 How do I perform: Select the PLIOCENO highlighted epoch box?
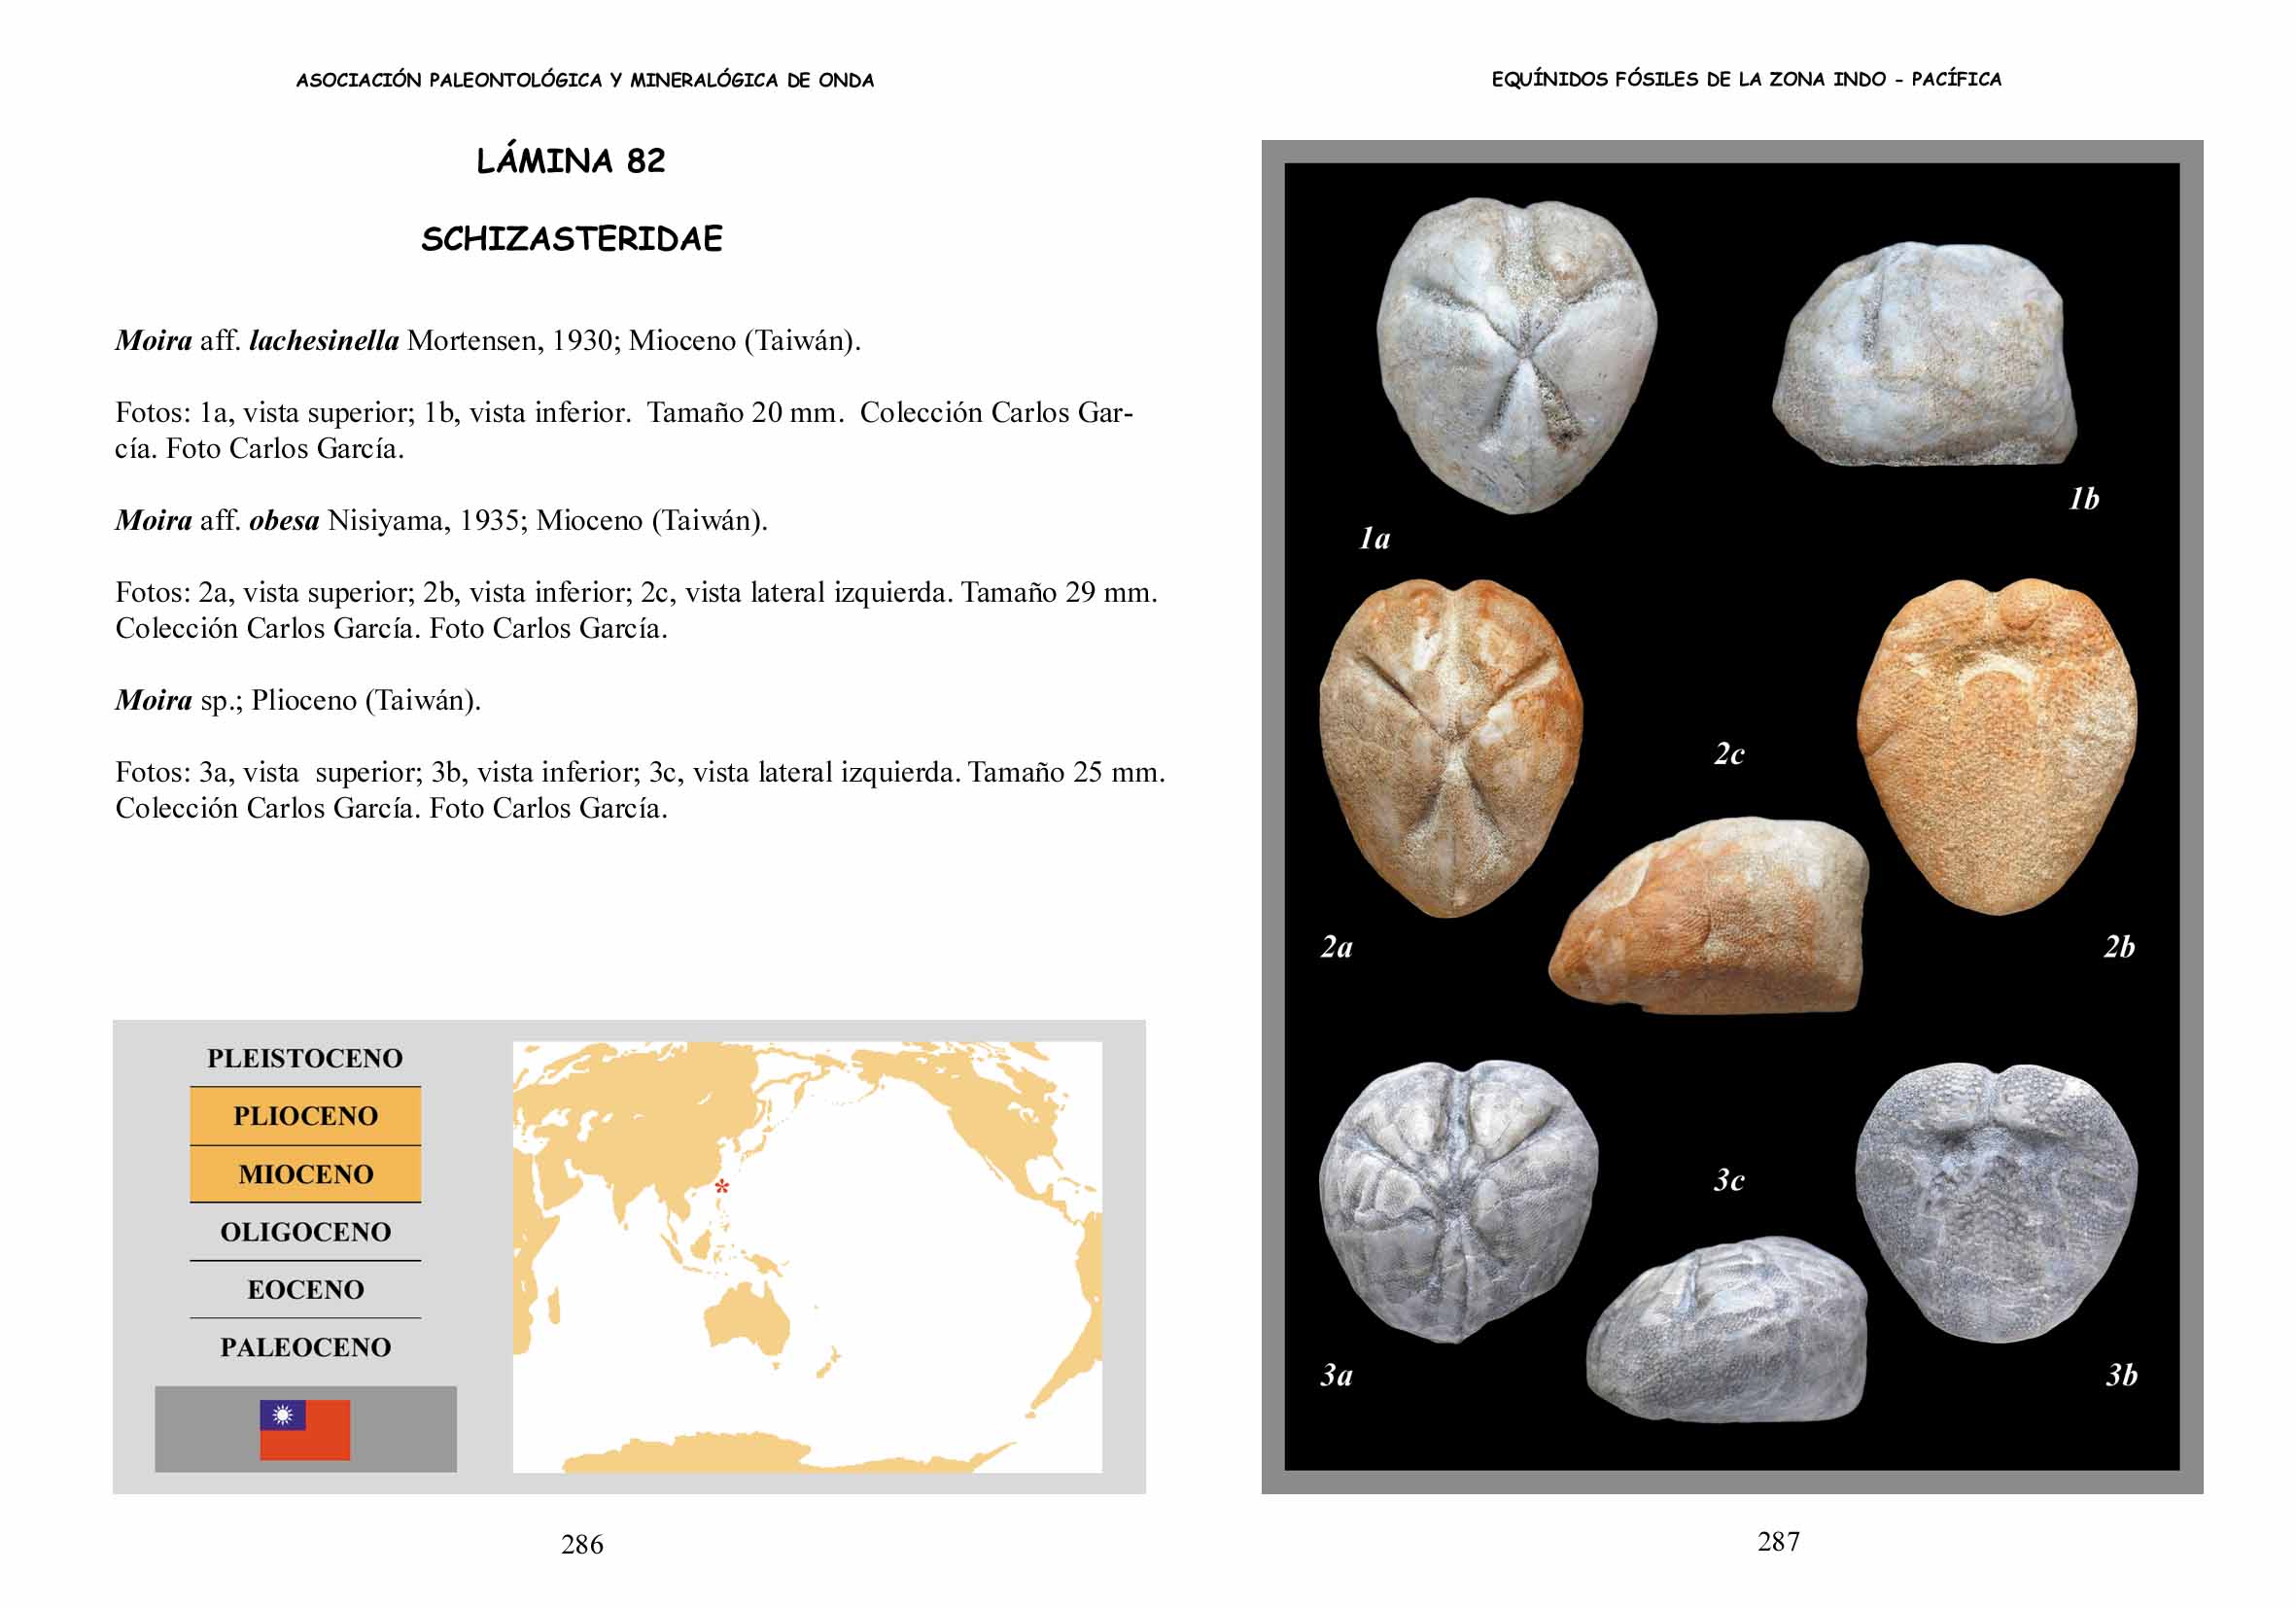tap(305, 1116)
